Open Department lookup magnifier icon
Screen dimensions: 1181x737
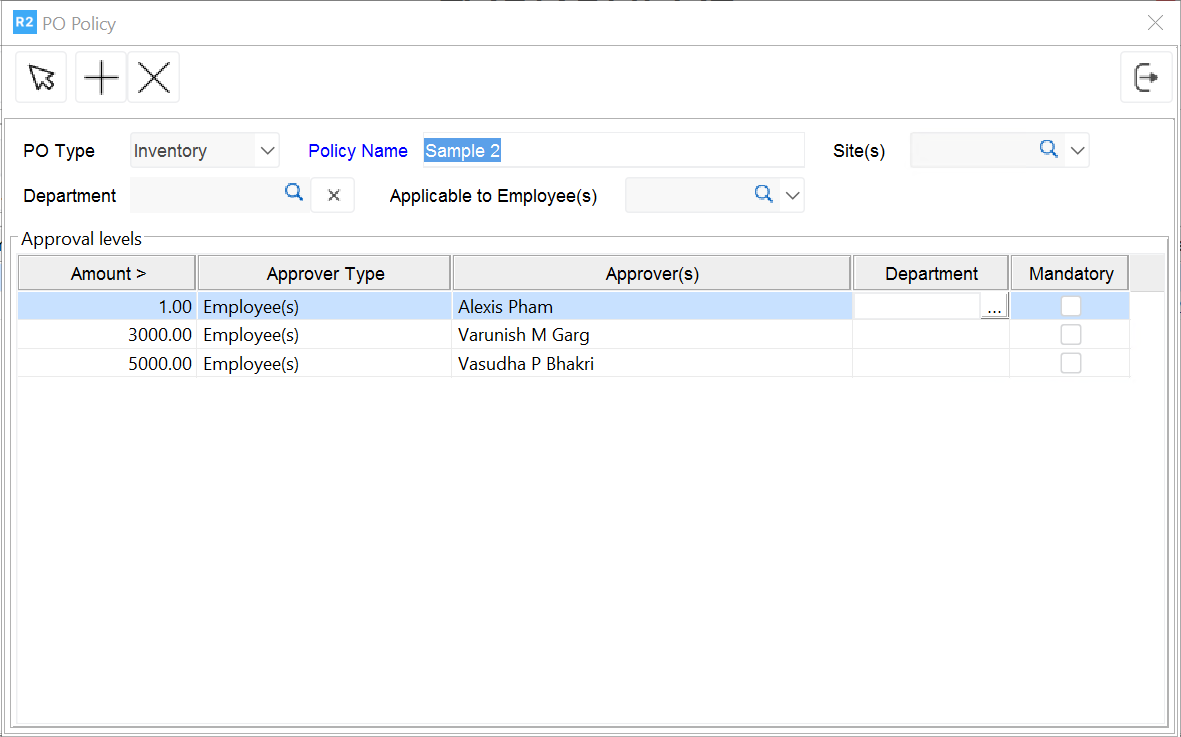click(x=294, y=193)
